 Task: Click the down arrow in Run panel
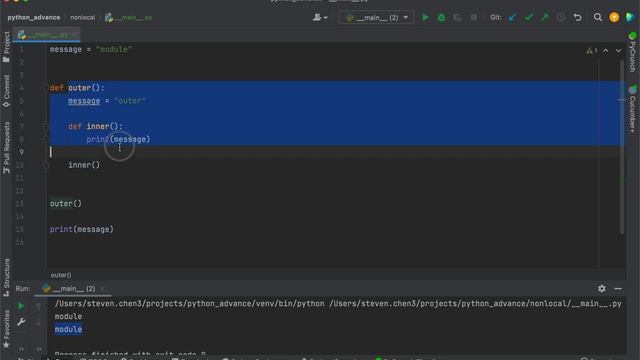coord(38,323)
